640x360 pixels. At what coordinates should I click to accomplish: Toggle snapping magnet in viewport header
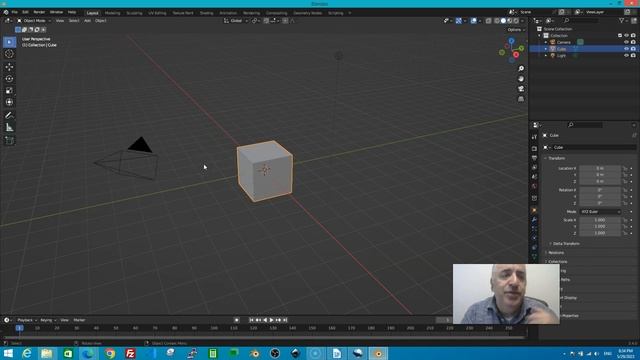pos(266,21)
